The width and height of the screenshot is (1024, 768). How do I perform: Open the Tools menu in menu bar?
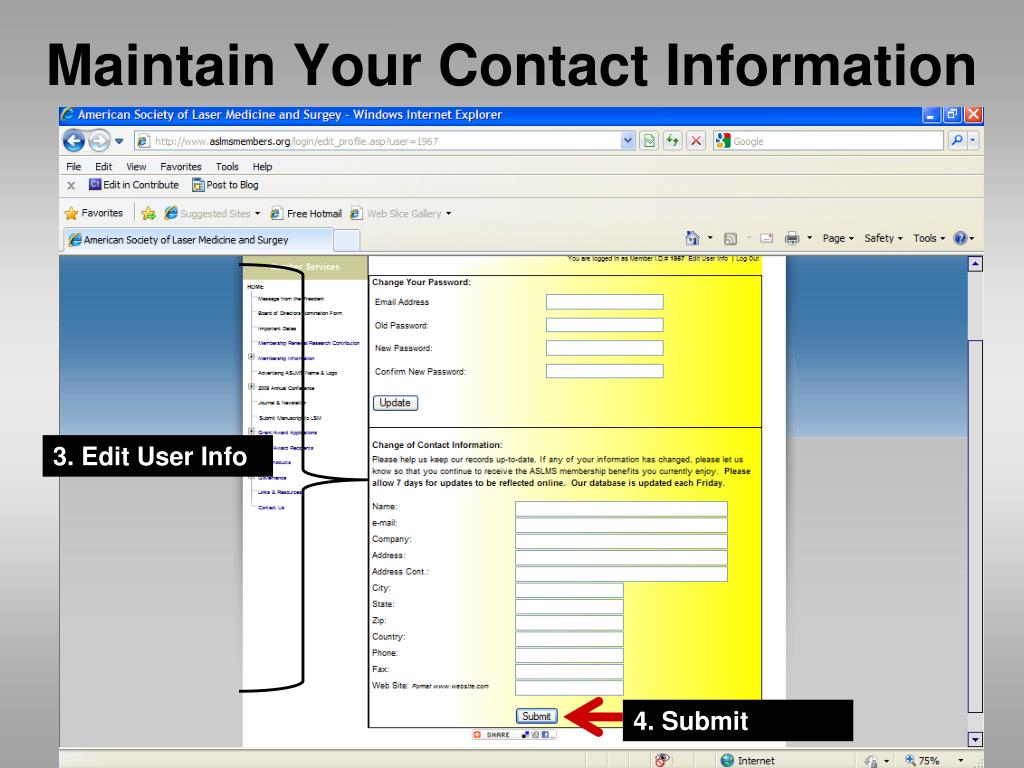pos(227,167)
